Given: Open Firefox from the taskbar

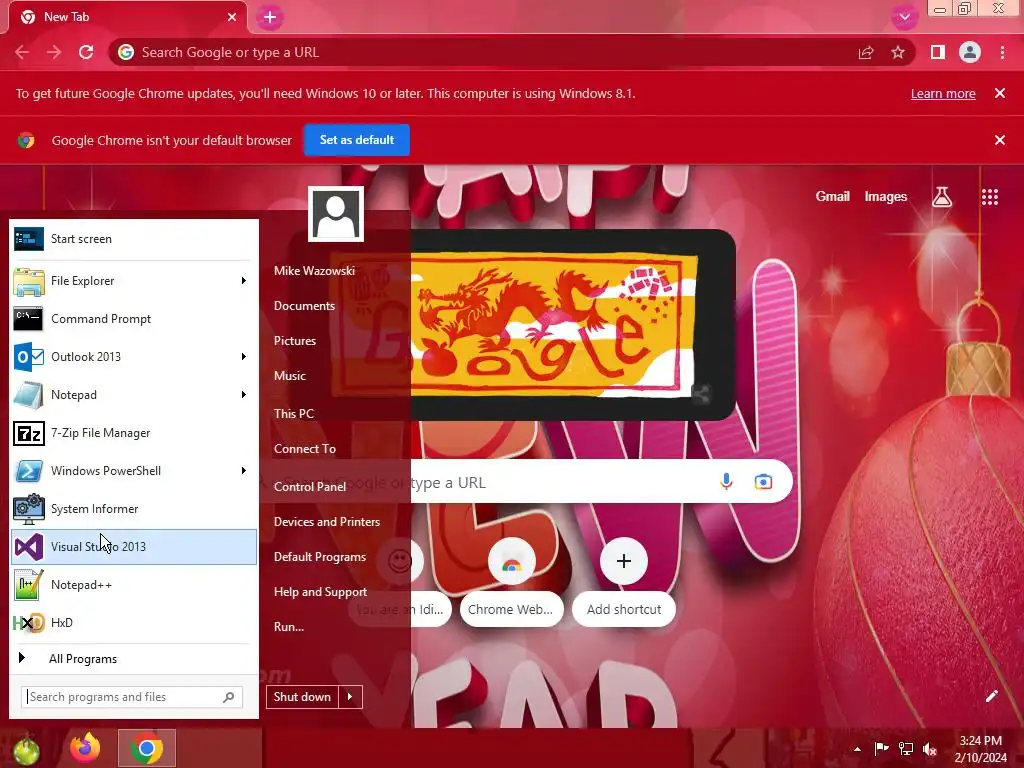Looking at the screenshot, I should [85, 748].
